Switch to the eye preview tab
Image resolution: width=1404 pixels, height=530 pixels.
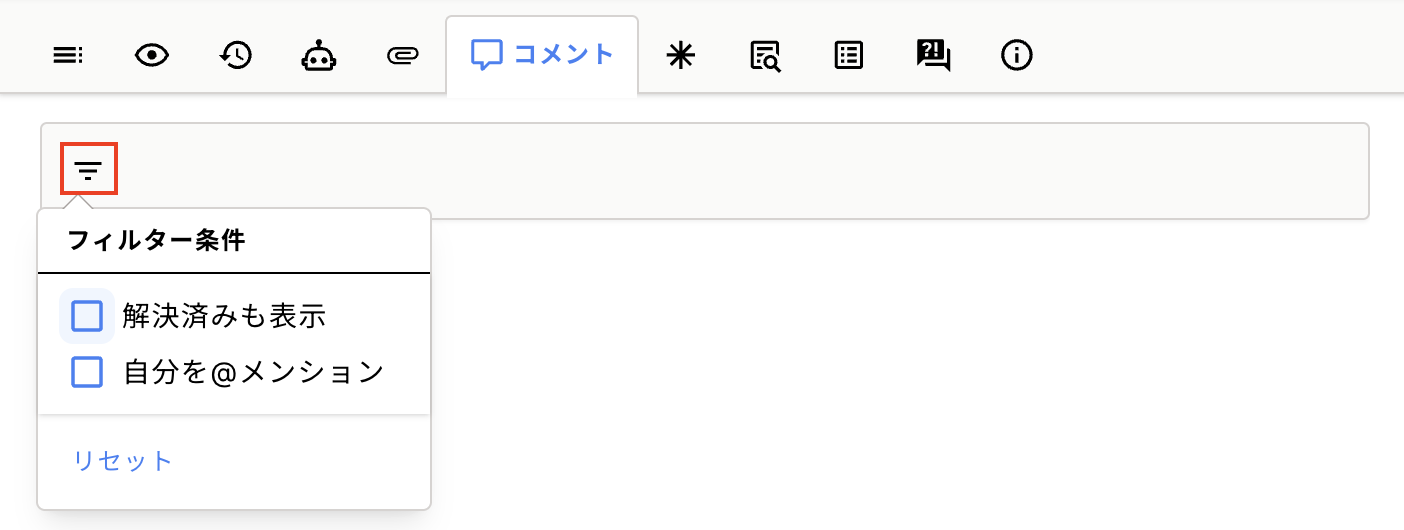coord(151,56)
